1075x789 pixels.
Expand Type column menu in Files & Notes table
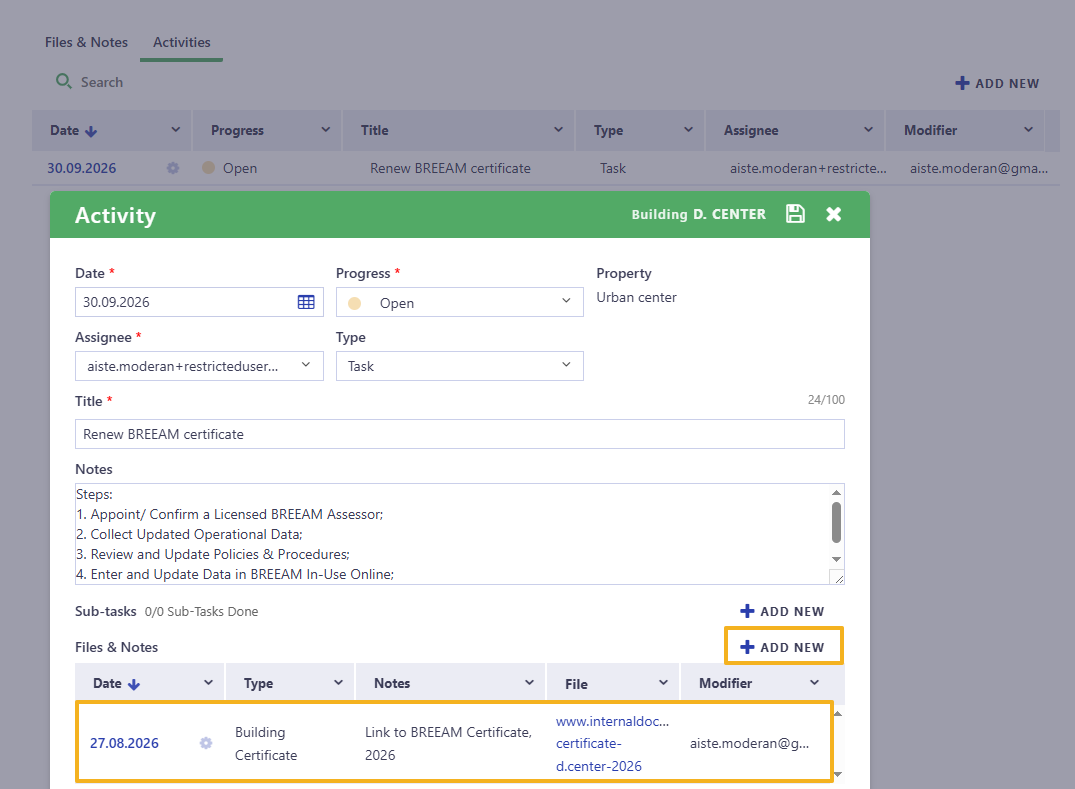point(339,683)
